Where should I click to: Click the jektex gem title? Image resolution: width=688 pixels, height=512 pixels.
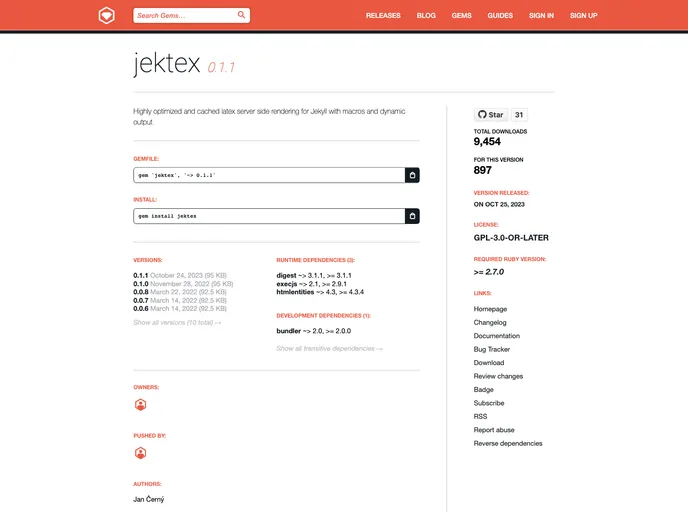[x=167, y=64]
